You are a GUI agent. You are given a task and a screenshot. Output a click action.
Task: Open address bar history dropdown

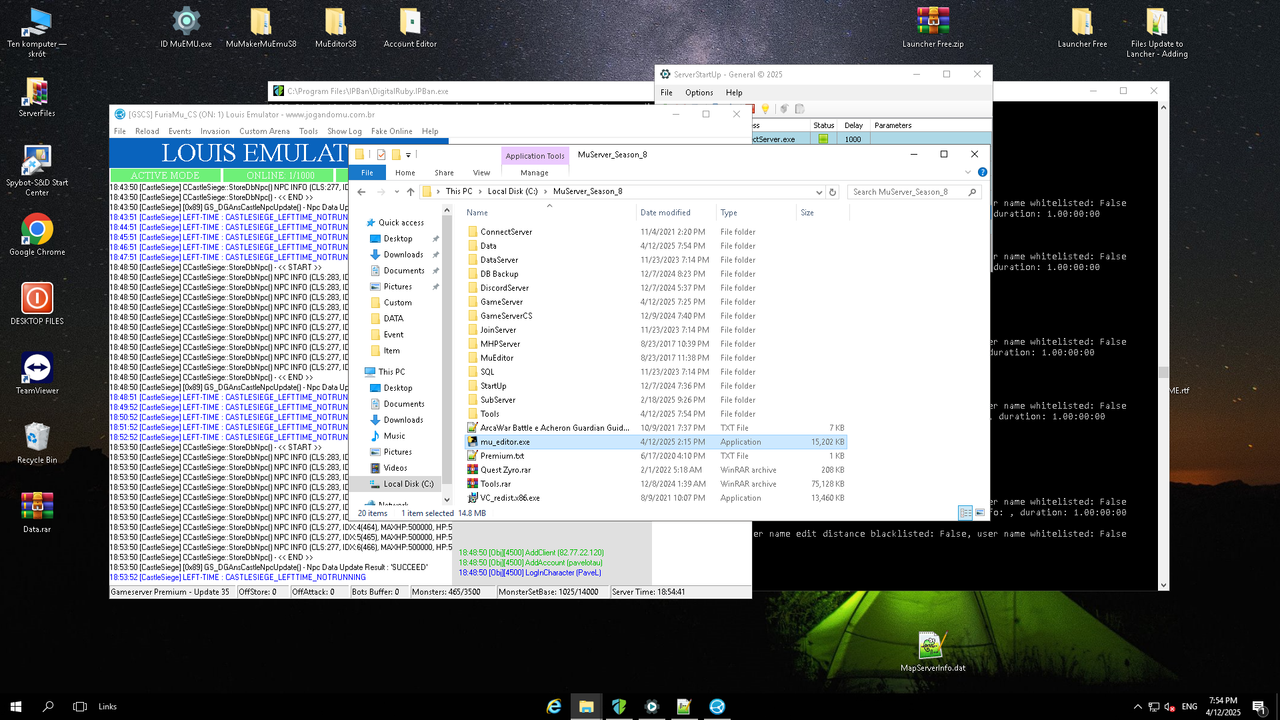(819, 191)
